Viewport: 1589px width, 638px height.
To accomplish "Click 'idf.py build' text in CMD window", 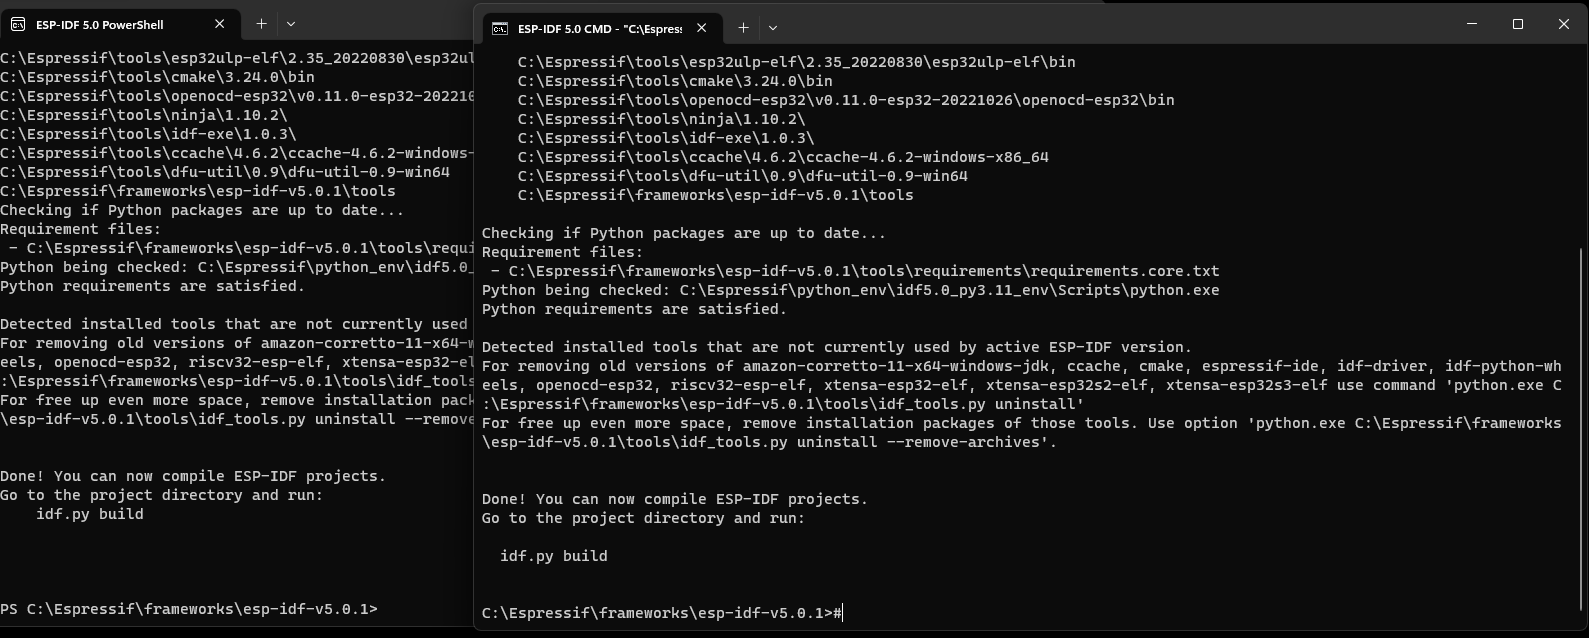I will pyautogui.click(x=554, y=556).
